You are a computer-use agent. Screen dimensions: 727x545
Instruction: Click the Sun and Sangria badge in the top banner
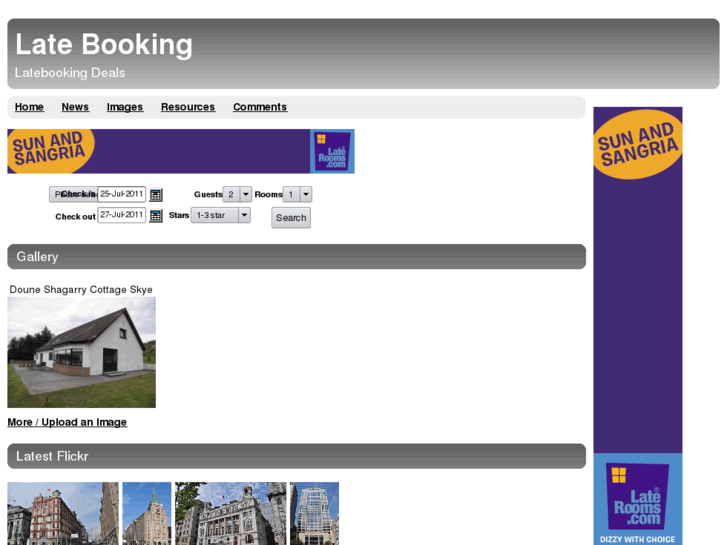pos(51,151)
